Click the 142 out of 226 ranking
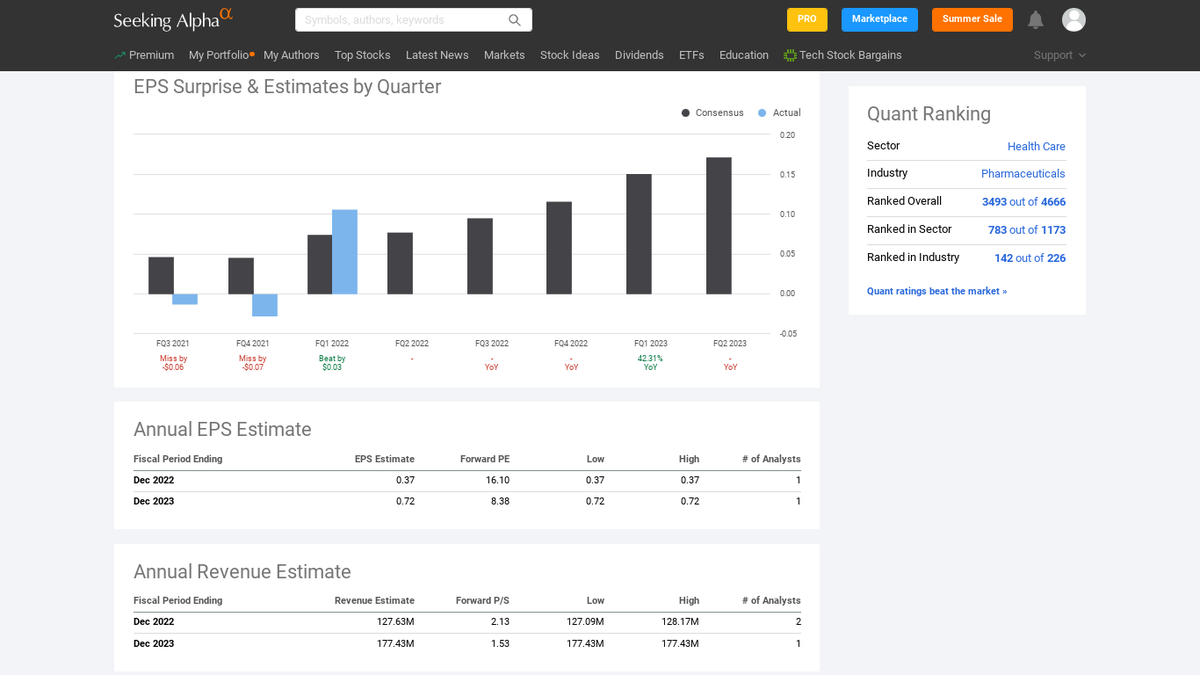The image size is (1200, 675). (x=1030, y=258)
